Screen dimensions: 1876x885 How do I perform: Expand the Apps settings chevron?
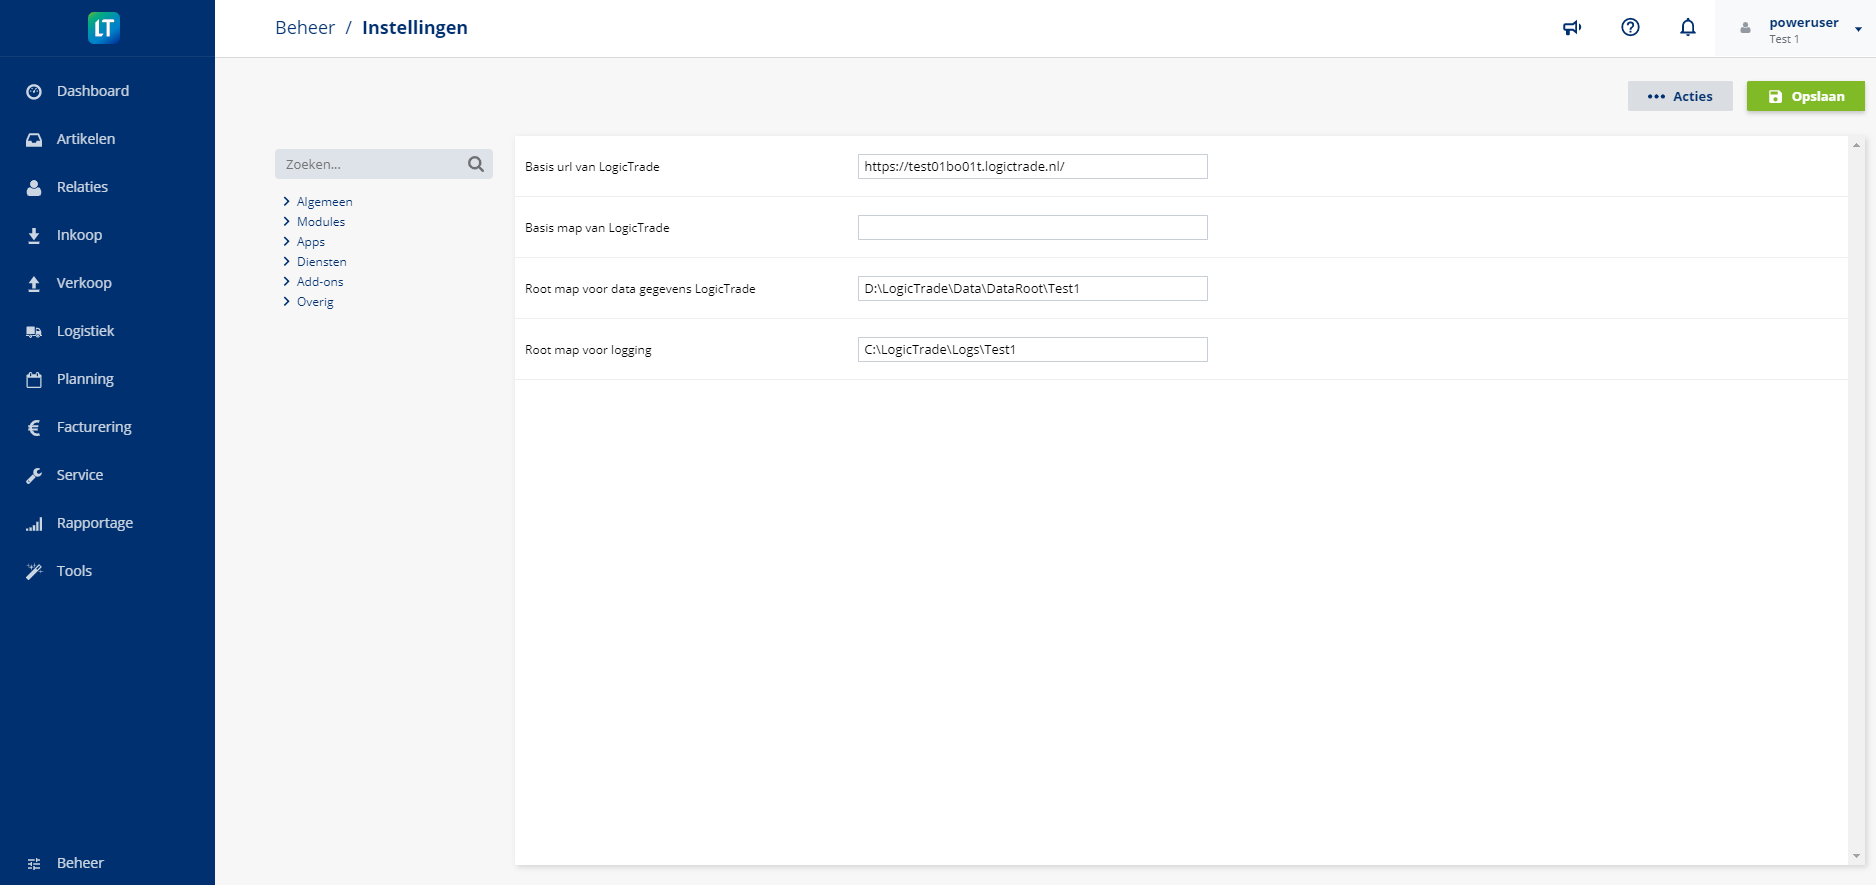tap(286, 241)
